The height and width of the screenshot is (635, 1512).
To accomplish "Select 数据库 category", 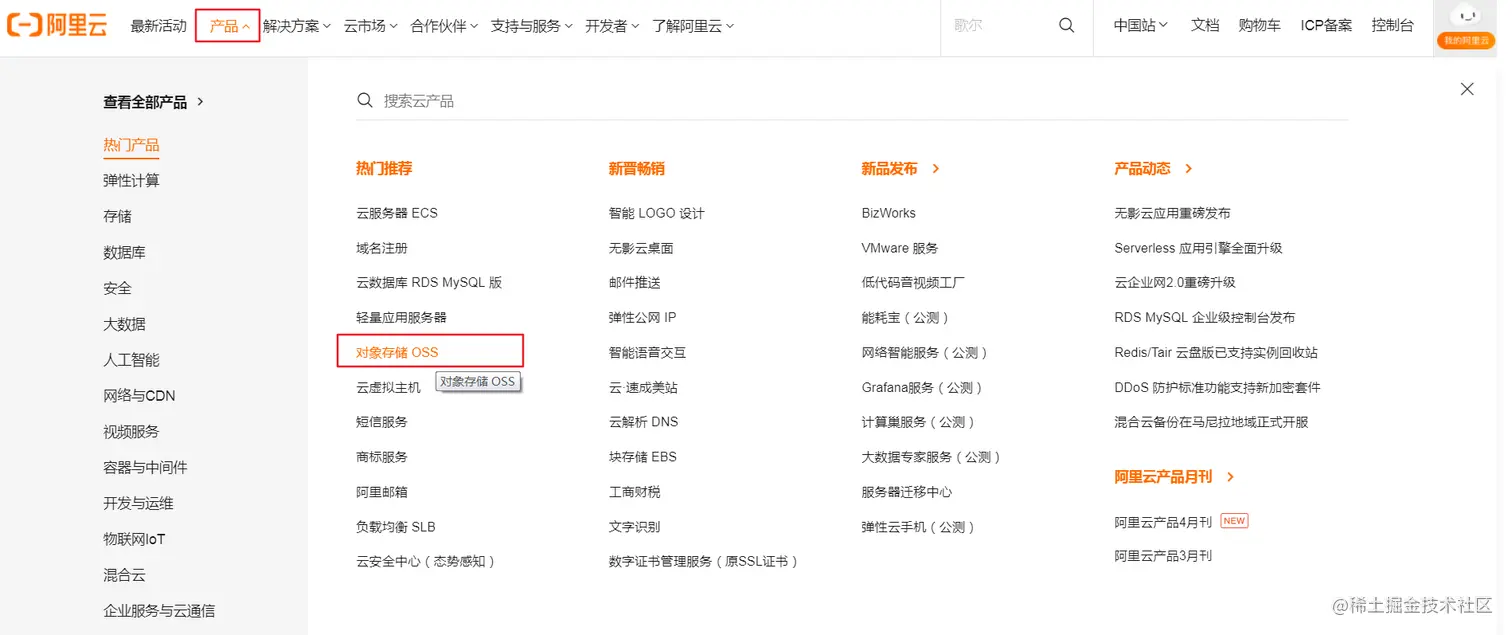I will (x=124, y=253).
